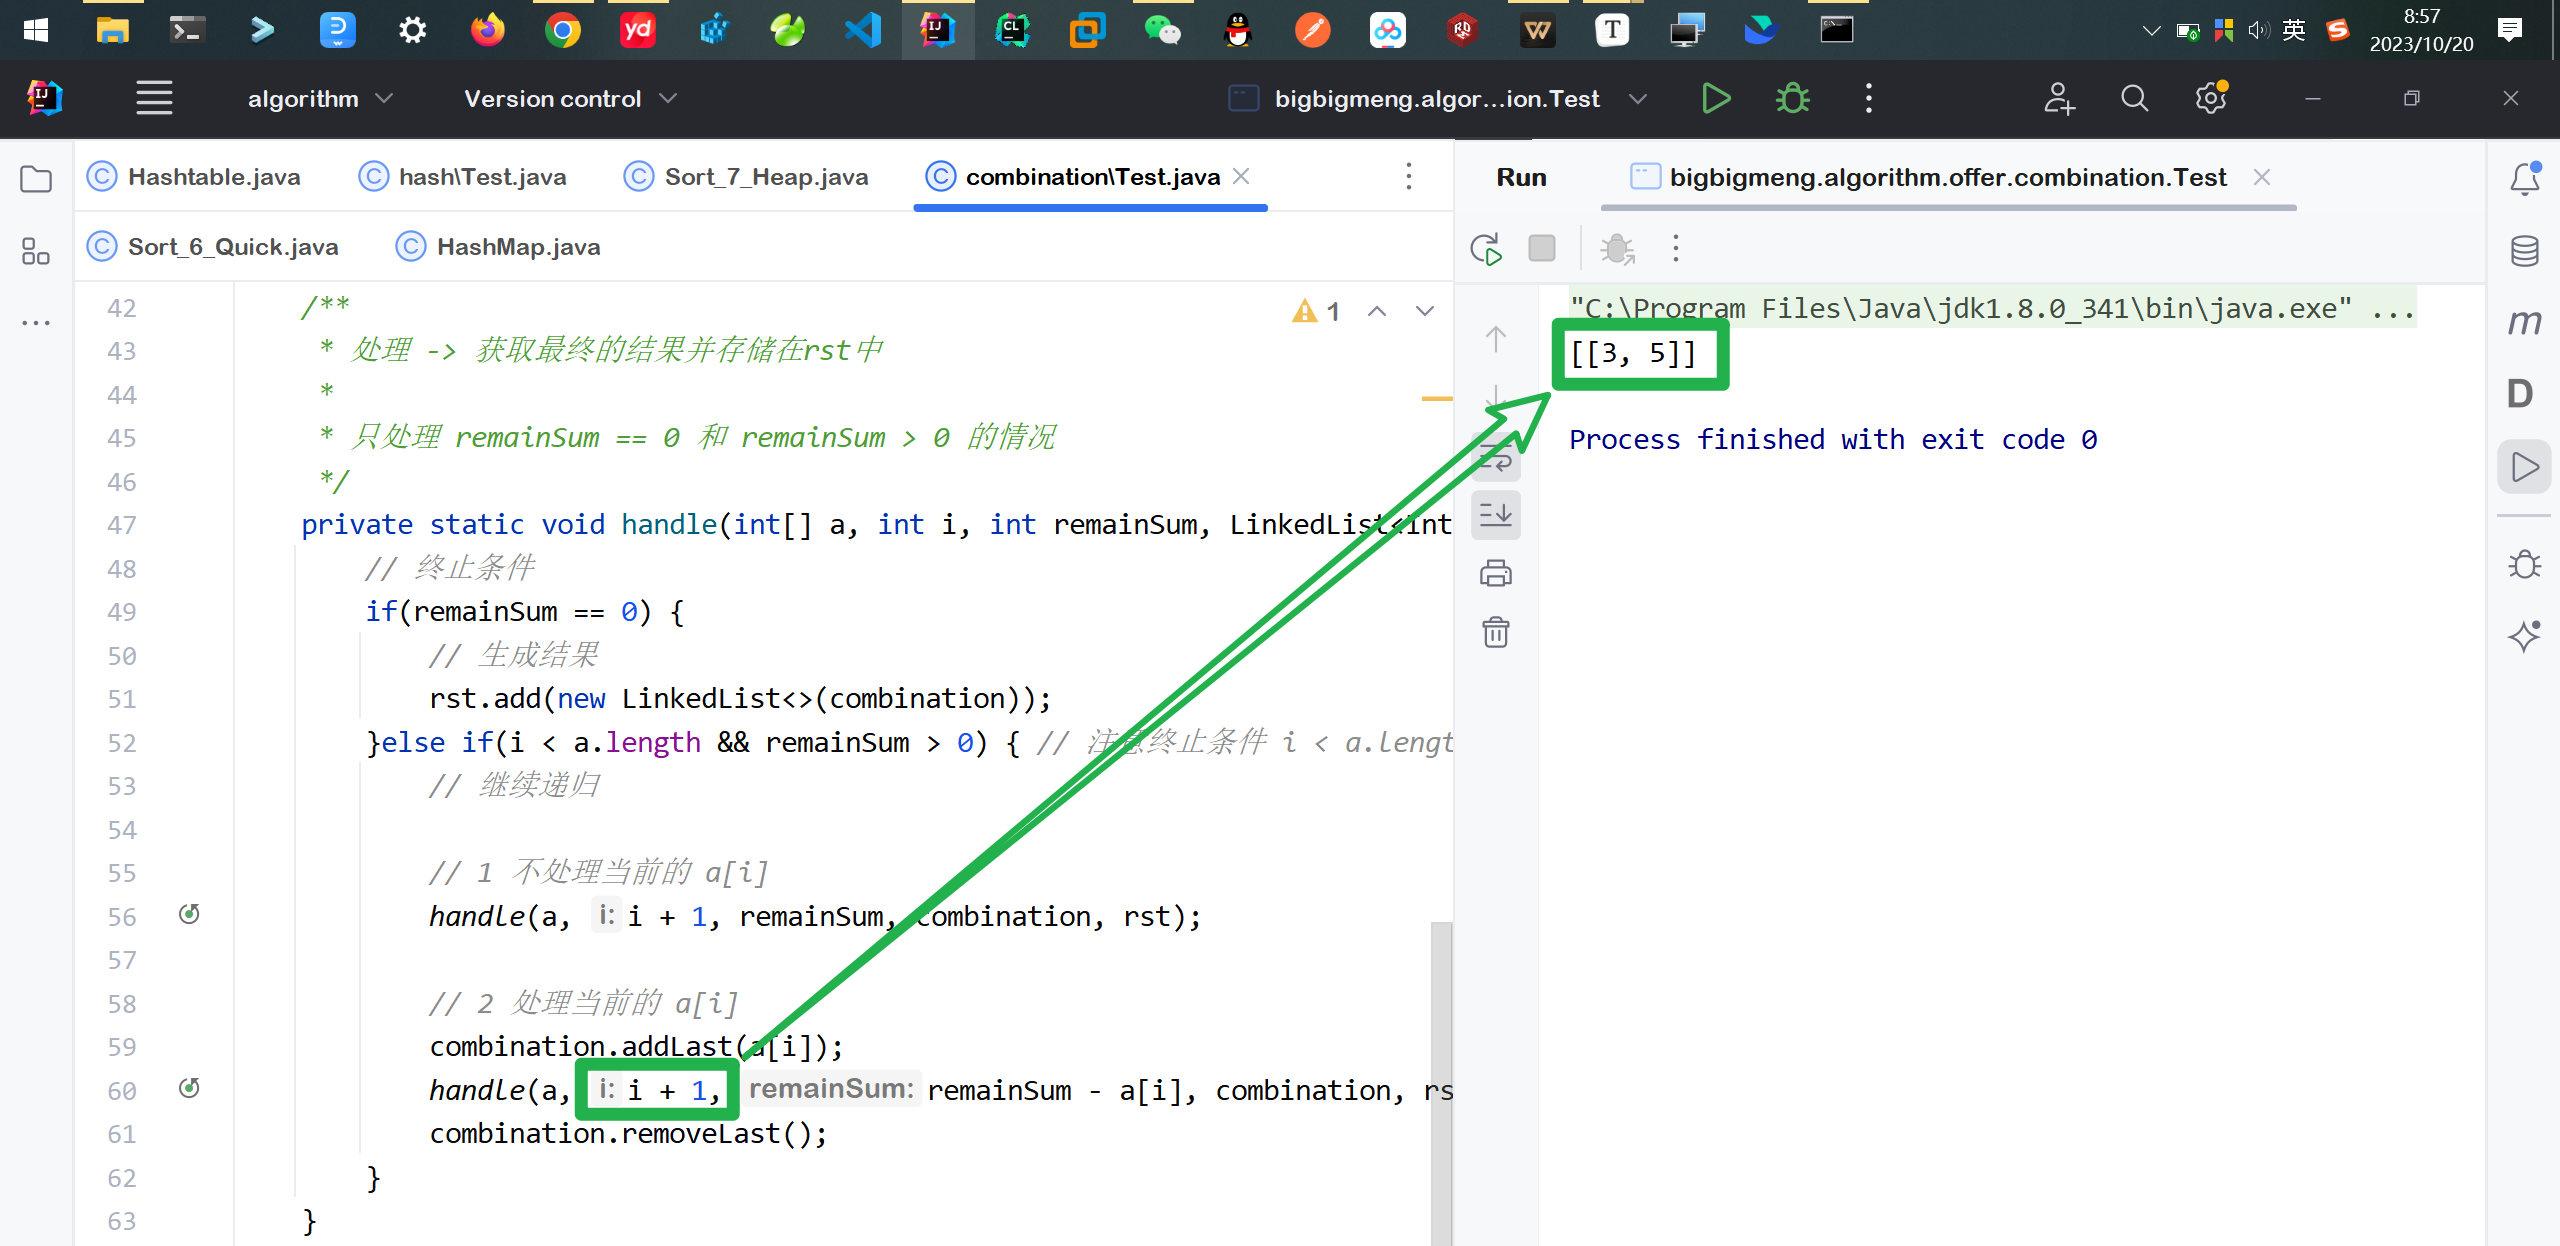Print the console output
The height and width of the screenshot is (1246, 2560).
coord(1496,573)
